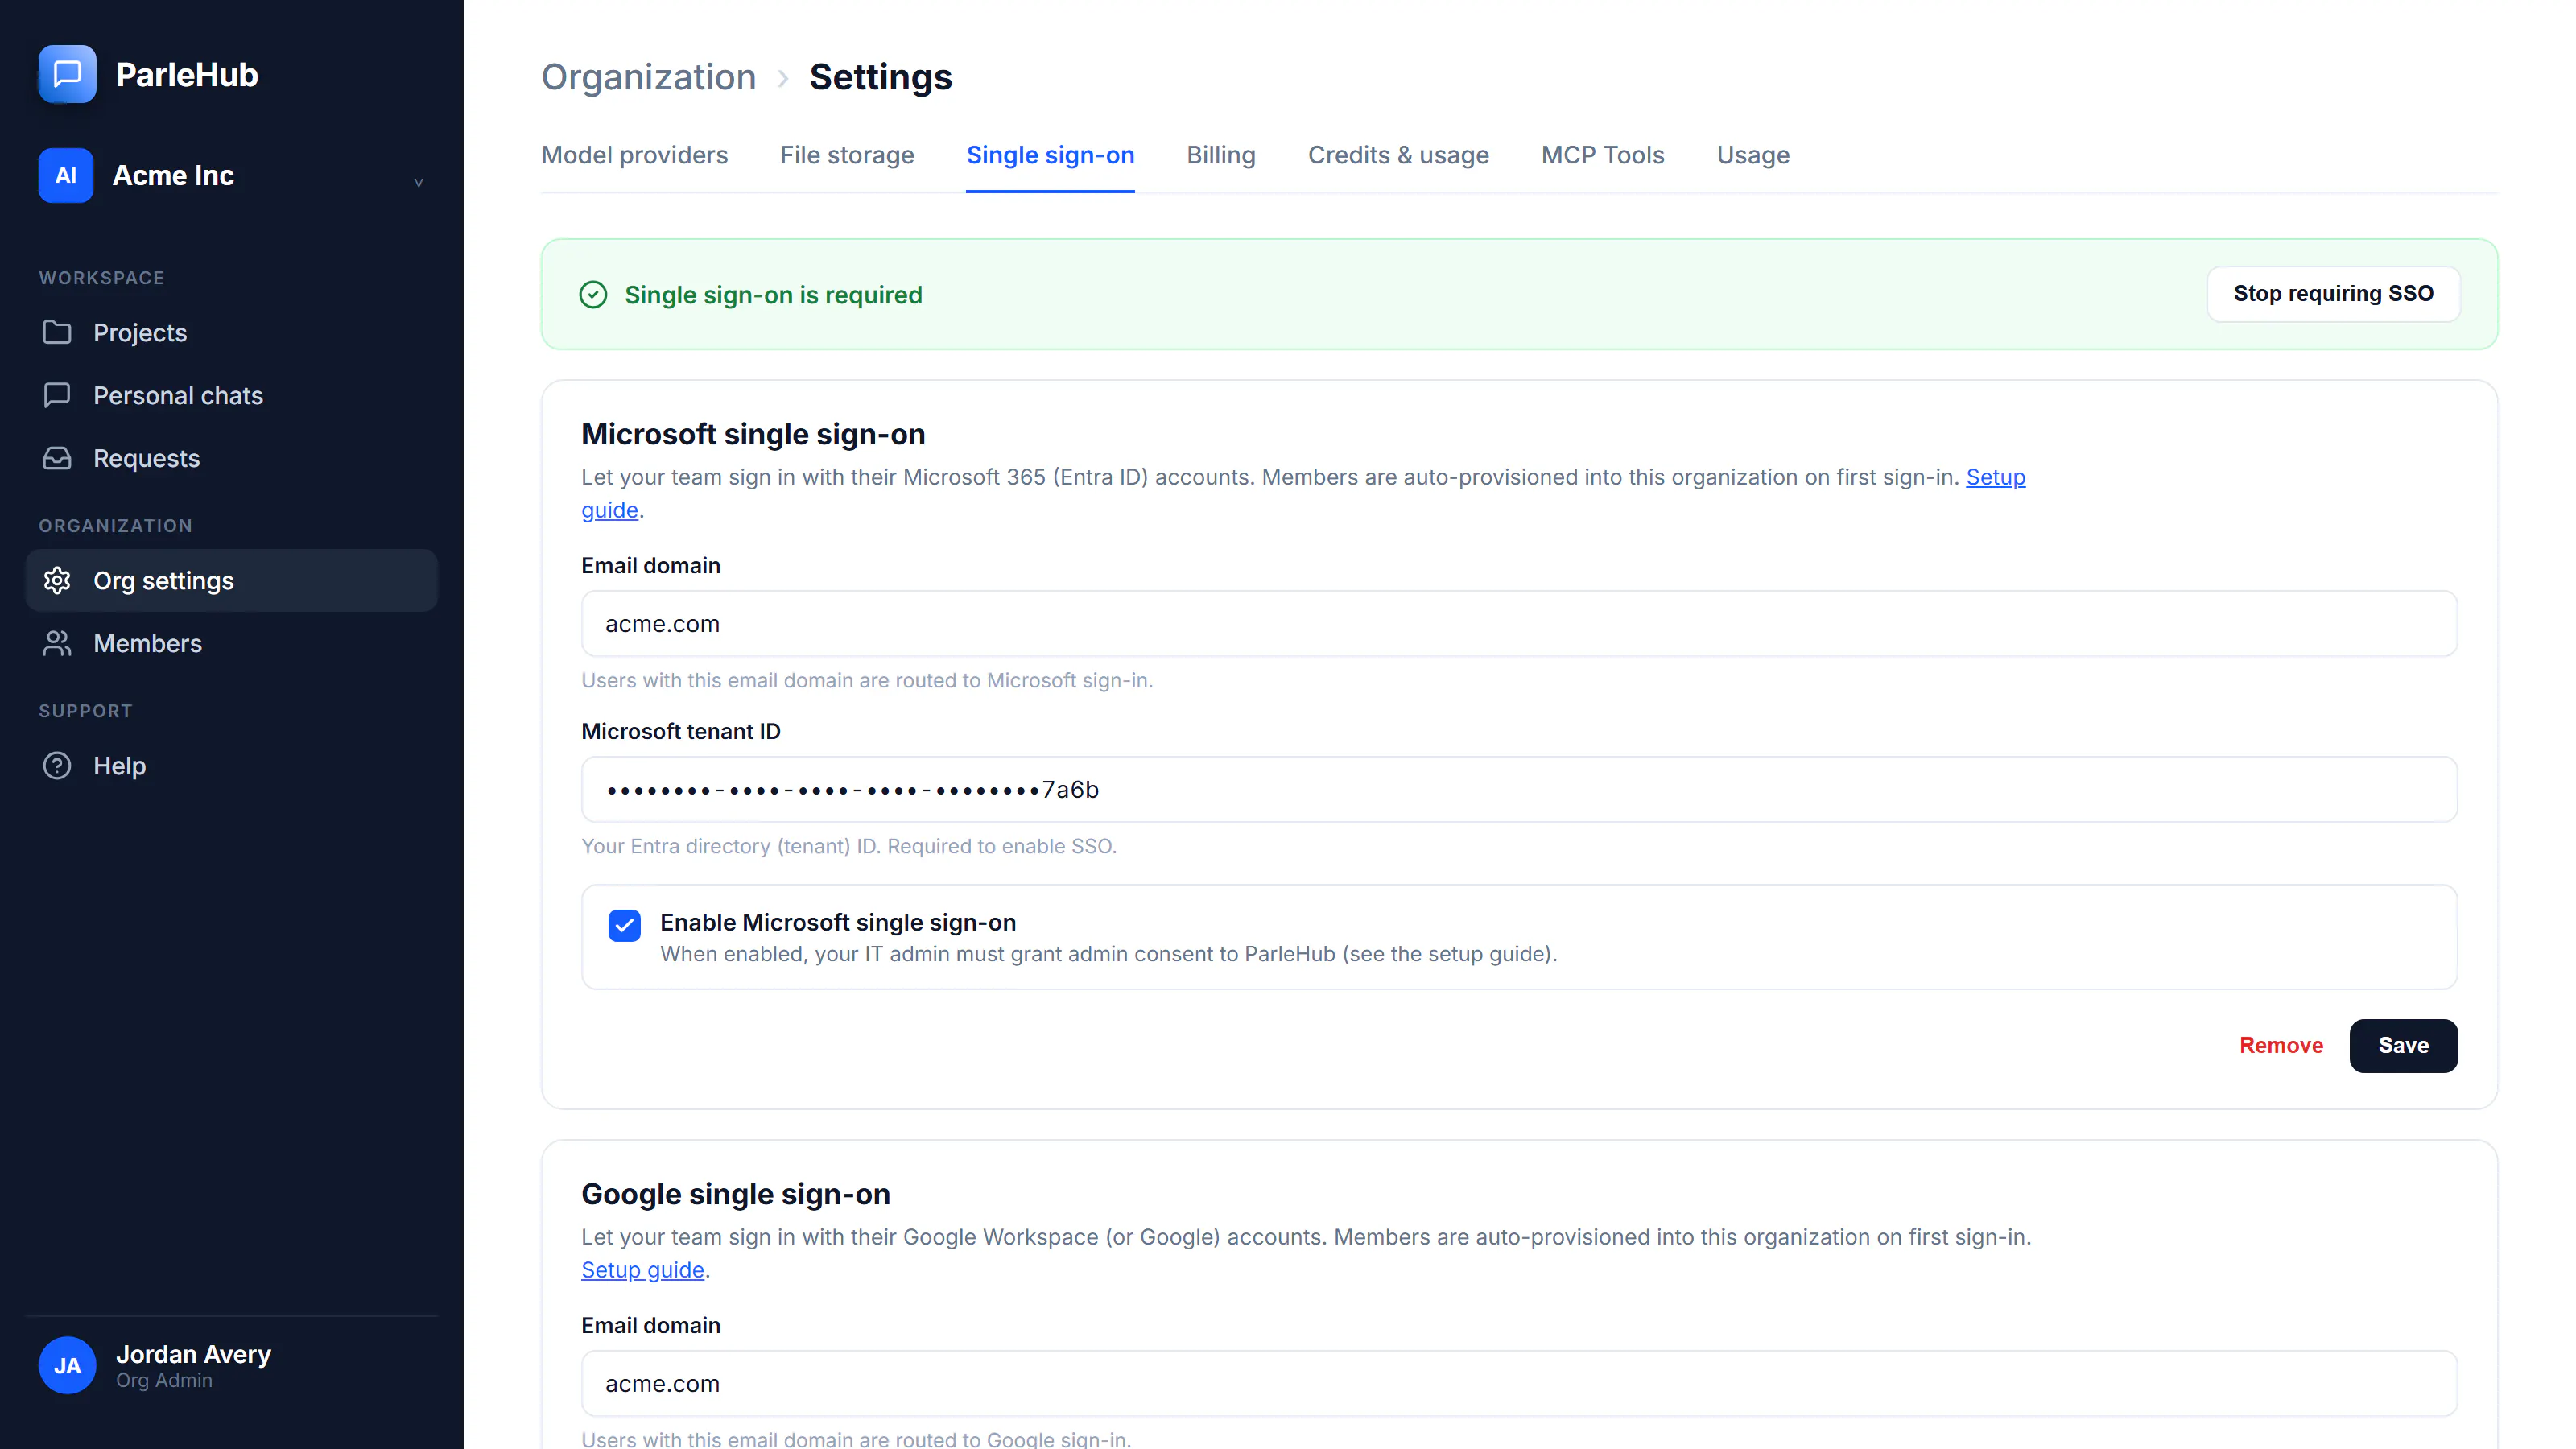Open the Usage tab
2576x1449 pixels.
[1752, 155]
